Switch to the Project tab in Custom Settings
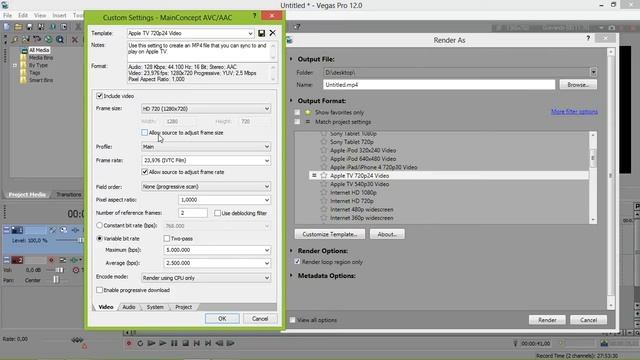The height and width of the screenshot is (360, 640). 183,307
